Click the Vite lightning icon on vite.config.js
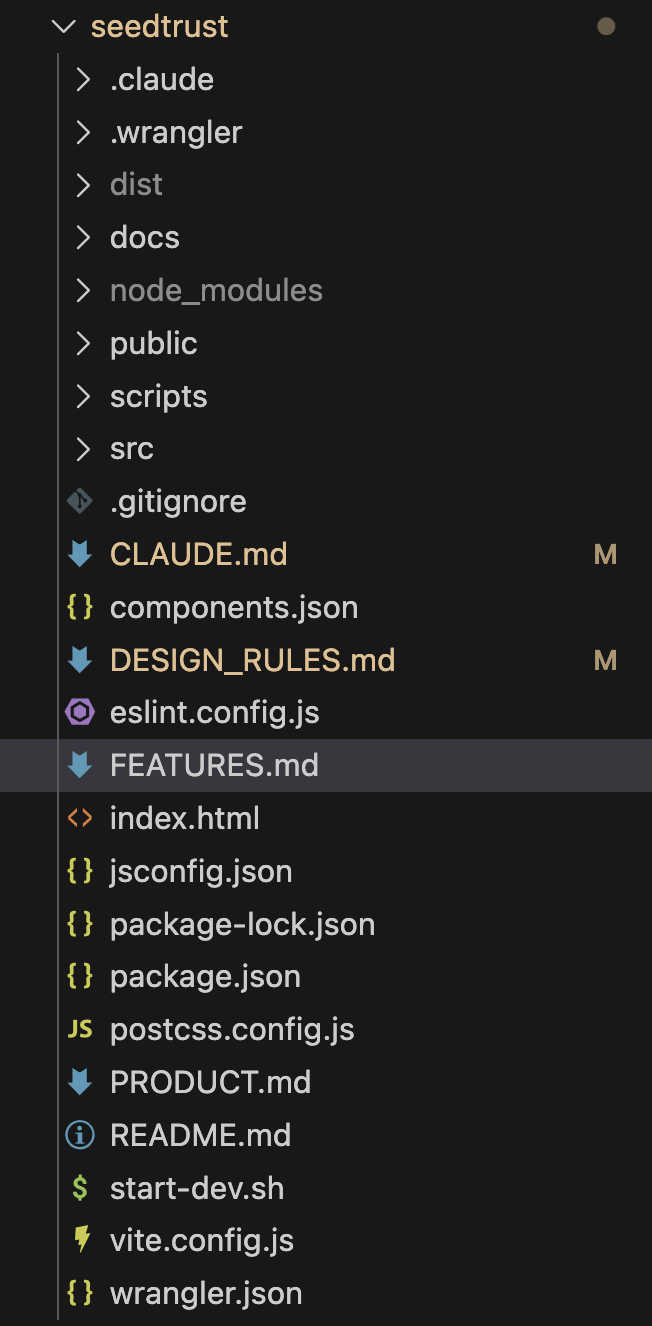The image size is (652, 1326). pyautogui.click(x=80, y=1240)
